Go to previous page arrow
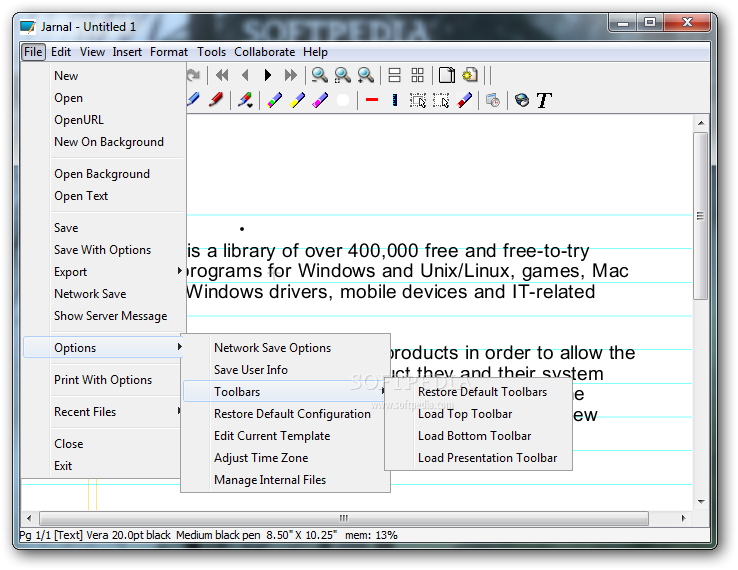 245,75
